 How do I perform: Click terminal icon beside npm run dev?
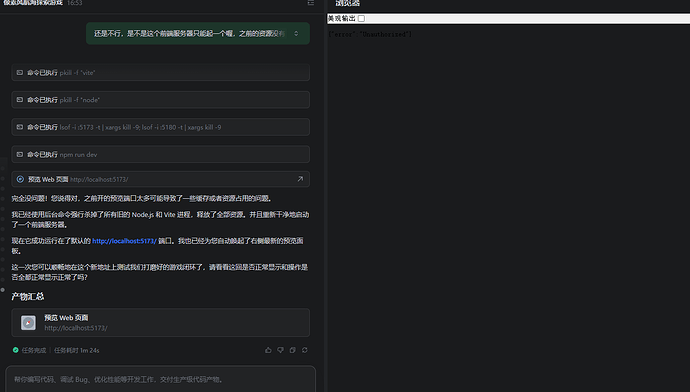click(x=20, y=154)
